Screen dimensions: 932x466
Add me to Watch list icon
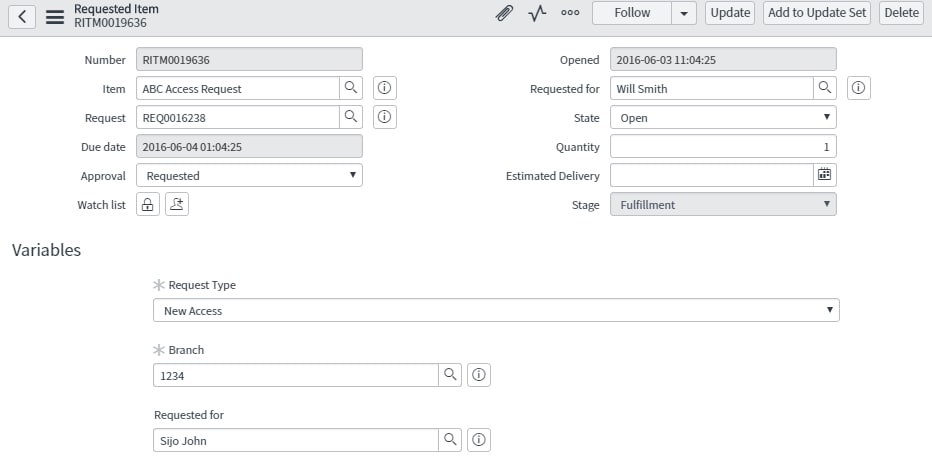click(x=177, y=204)
